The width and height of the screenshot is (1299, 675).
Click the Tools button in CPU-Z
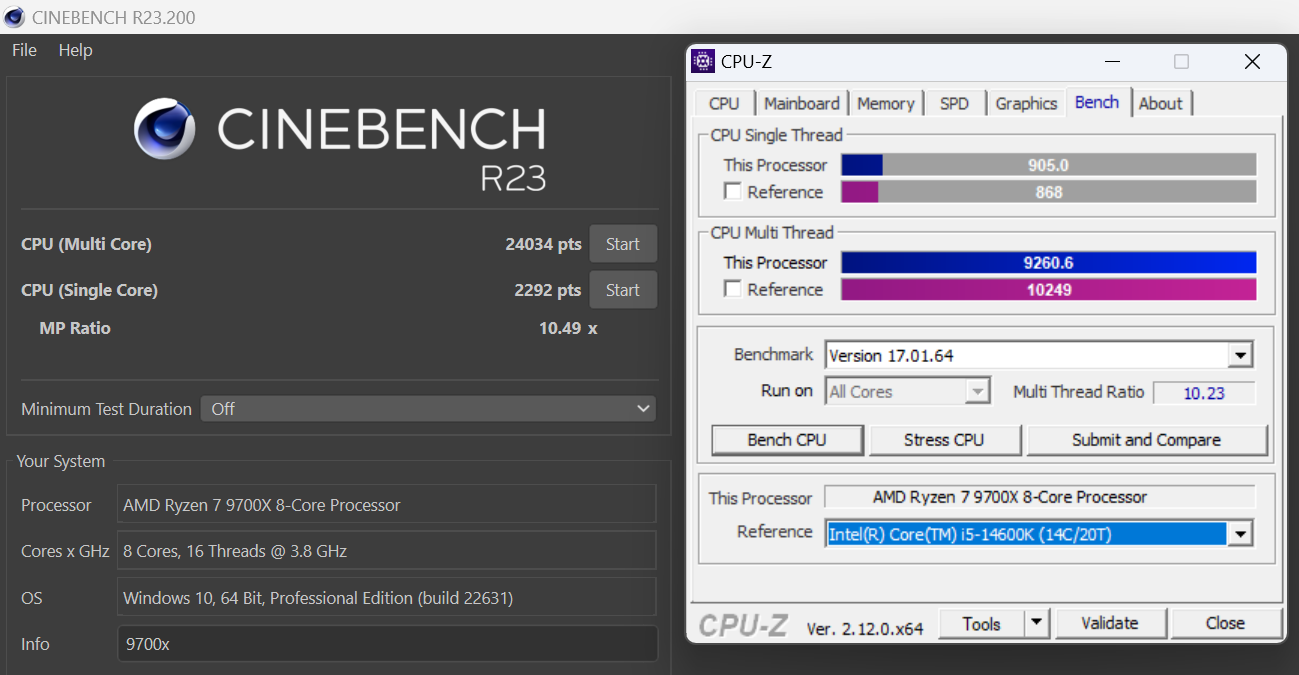coord(982,624)
